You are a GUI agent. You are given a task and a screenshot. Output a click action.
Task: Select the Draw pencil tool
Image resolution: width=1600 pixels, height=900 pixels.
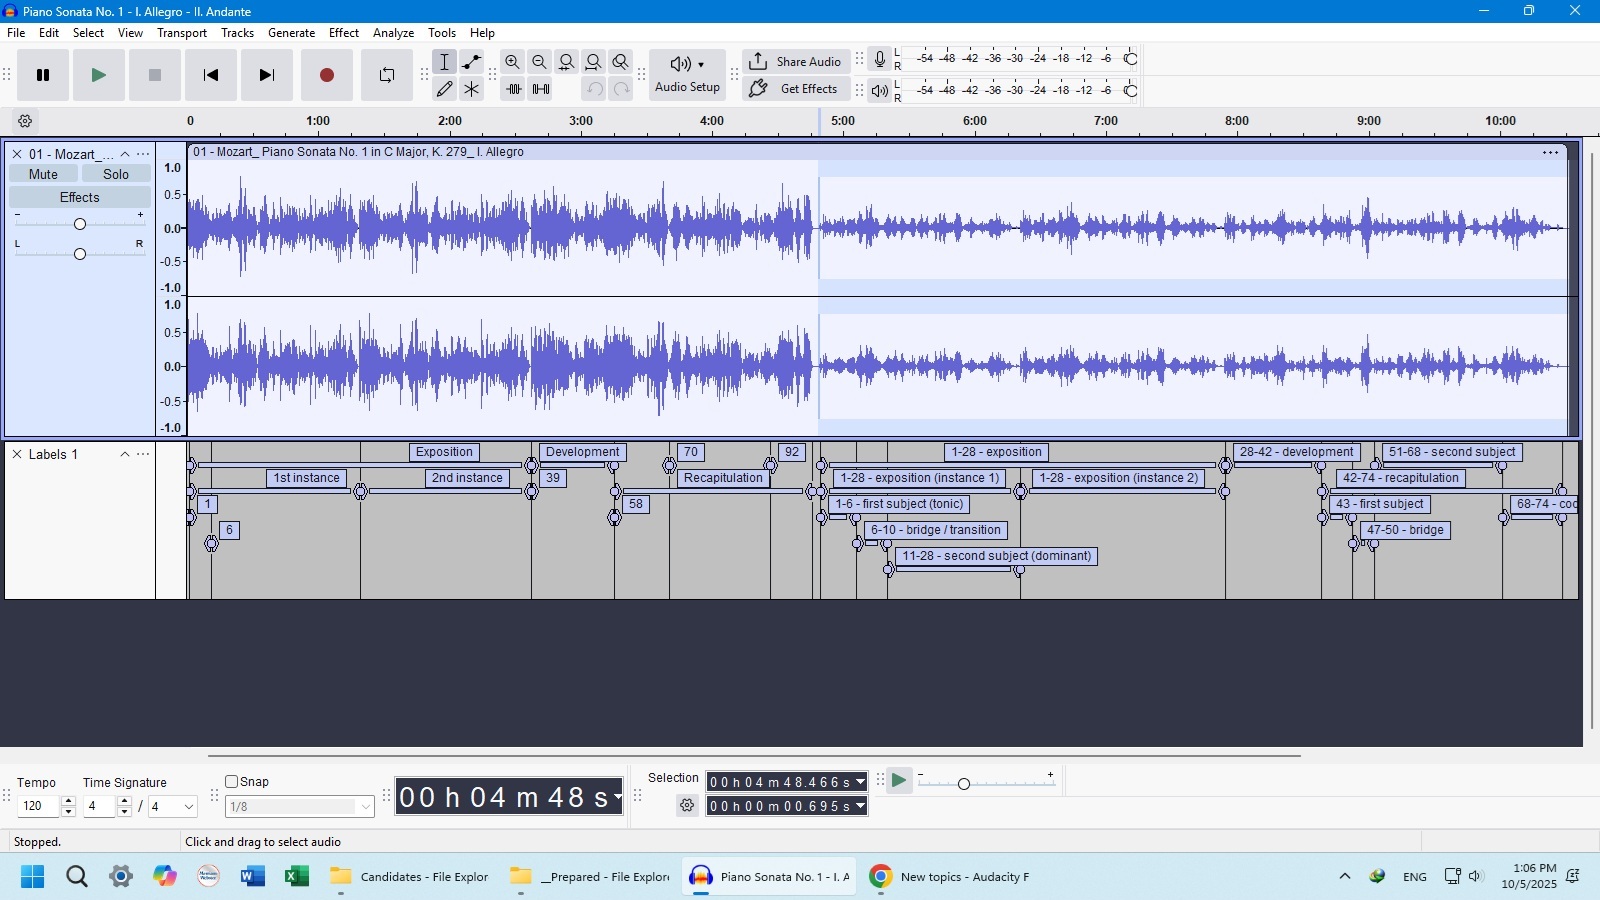pos(445,89)
